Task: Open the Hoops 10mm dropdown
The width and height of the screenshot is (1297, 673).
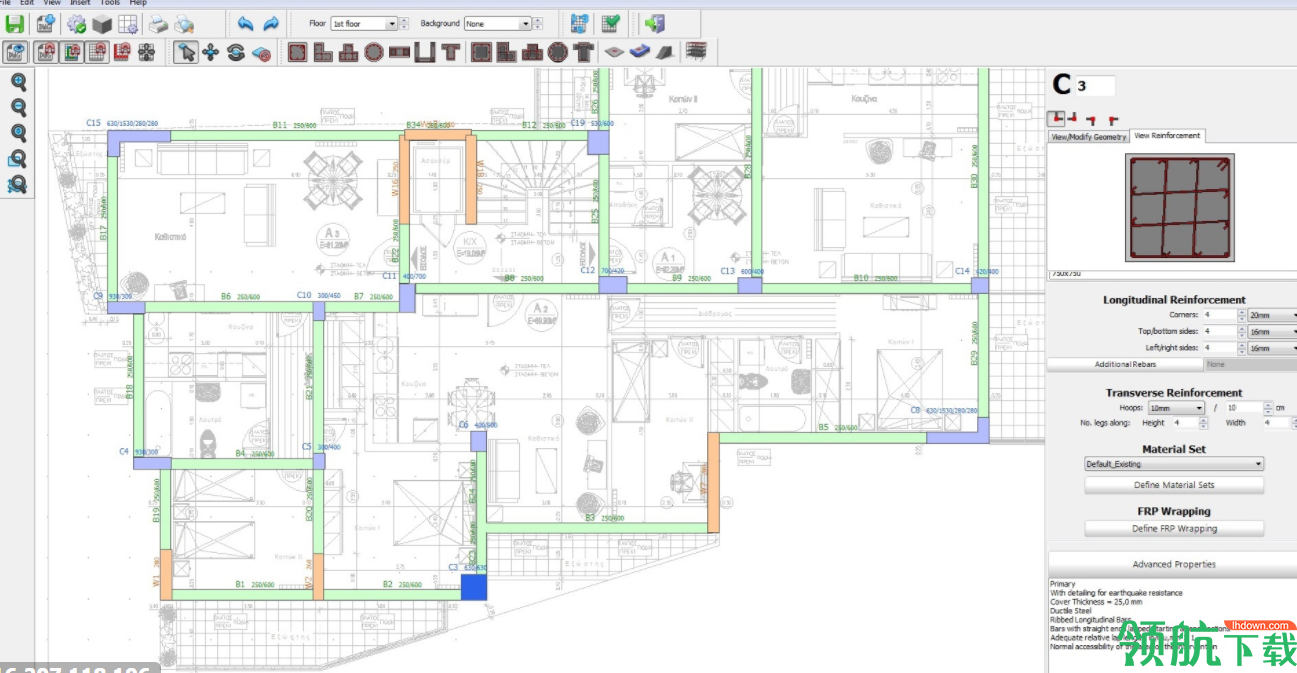Action: point(1175,408)
